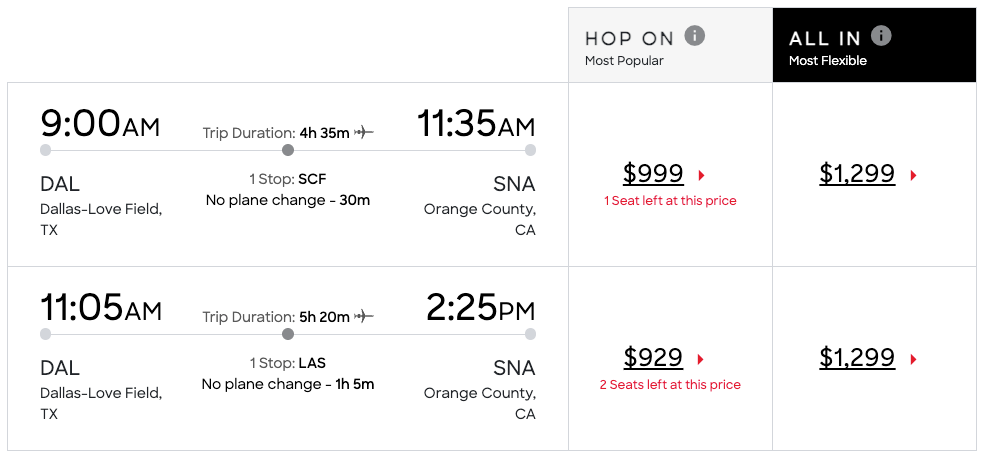
Task: Select the $929 Hop On fare
Action: point(653,357)
